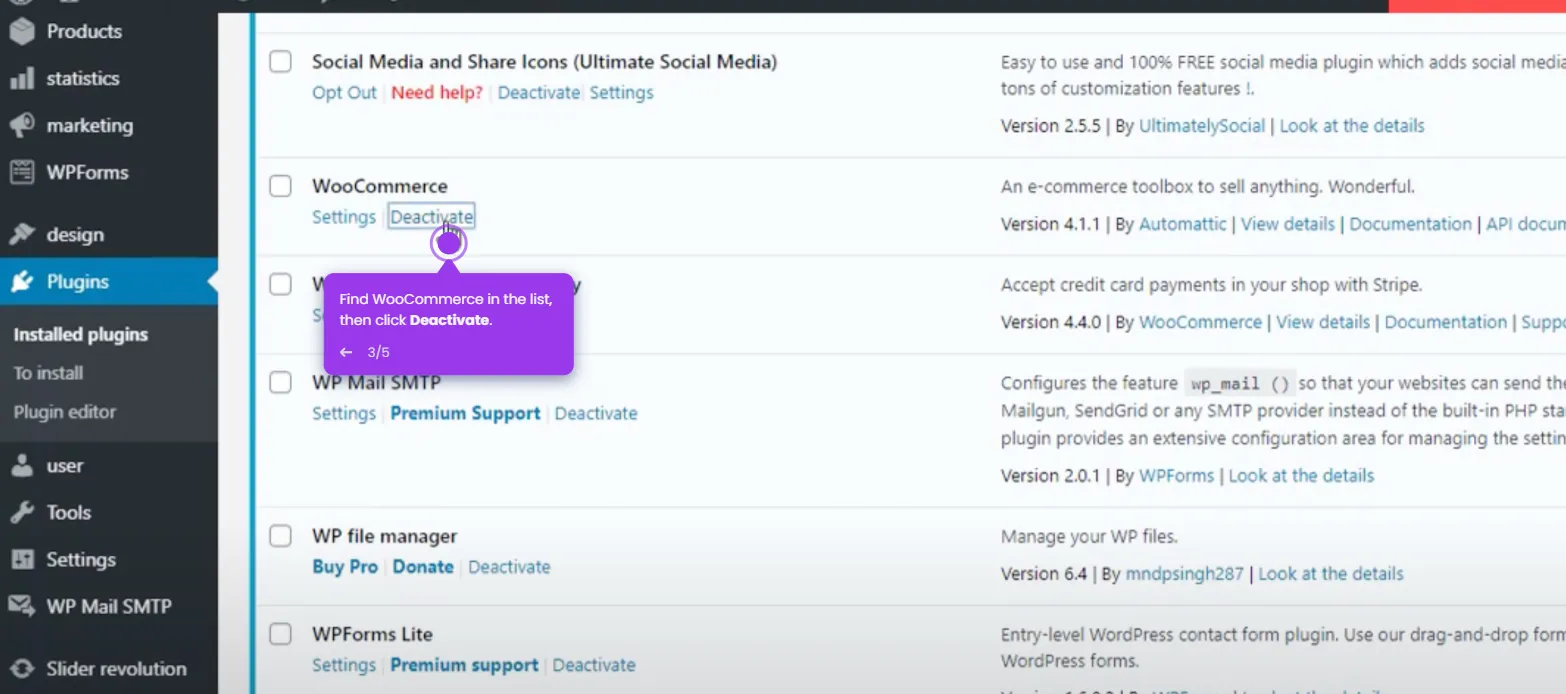
Task: Deactivate the WooCommerce plugin
Action: click(432, 217)
